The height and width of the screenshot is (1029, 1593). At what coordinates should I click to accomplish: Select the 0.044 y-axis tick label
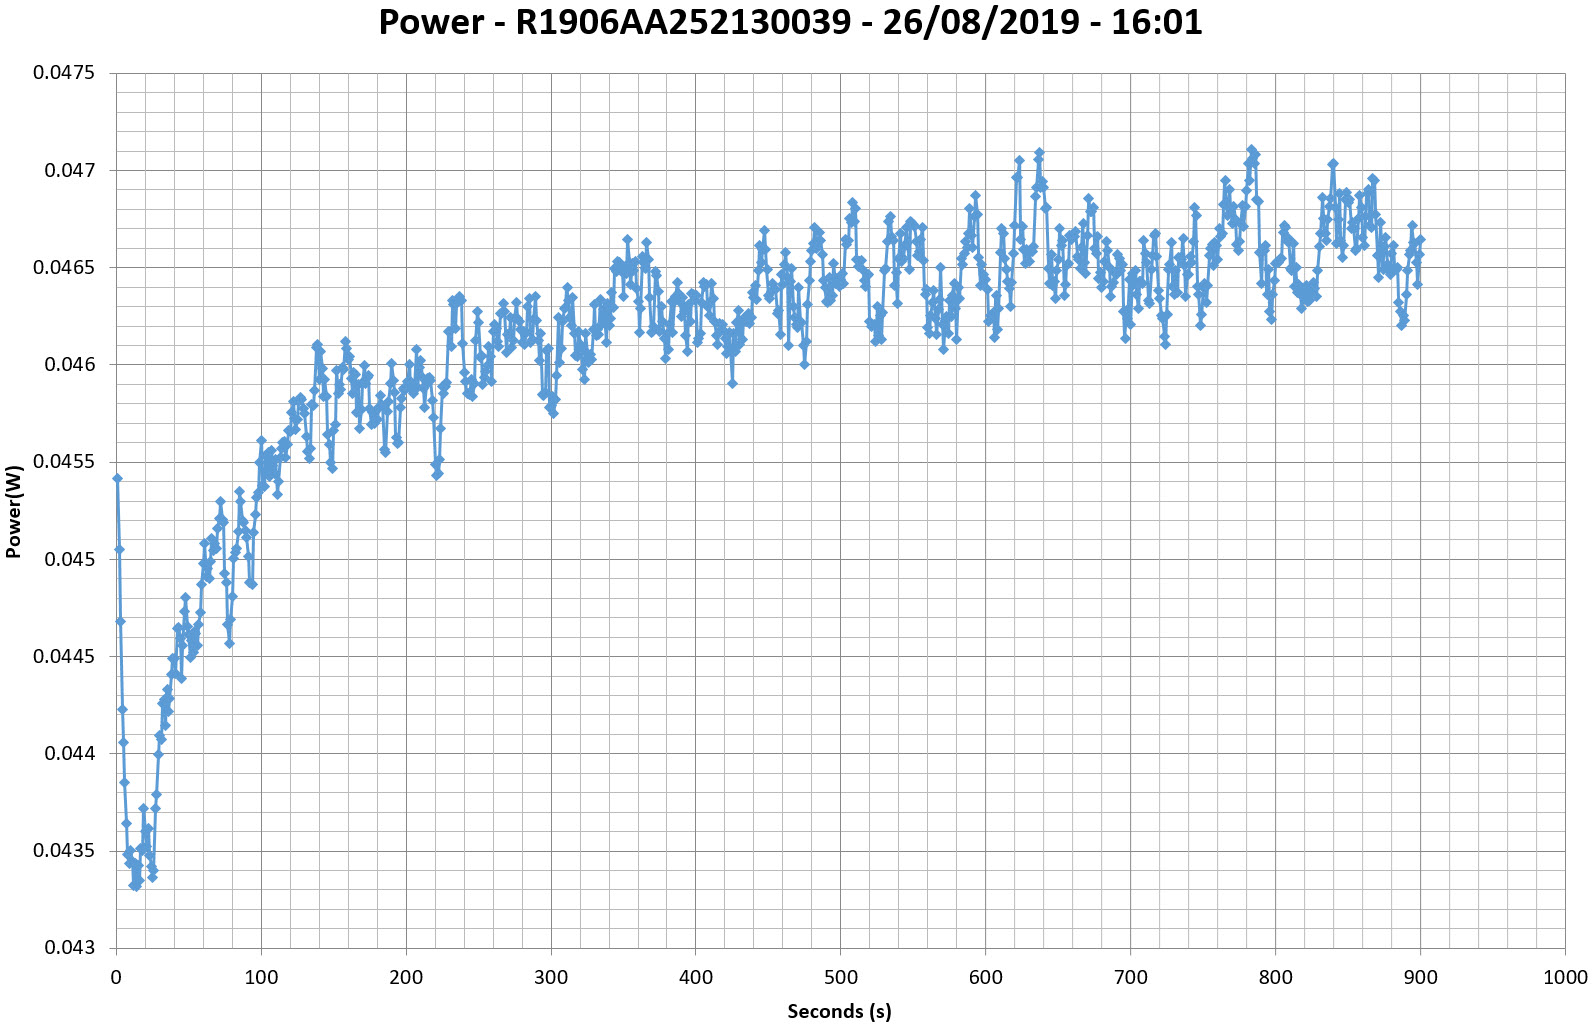click(69, 753)
